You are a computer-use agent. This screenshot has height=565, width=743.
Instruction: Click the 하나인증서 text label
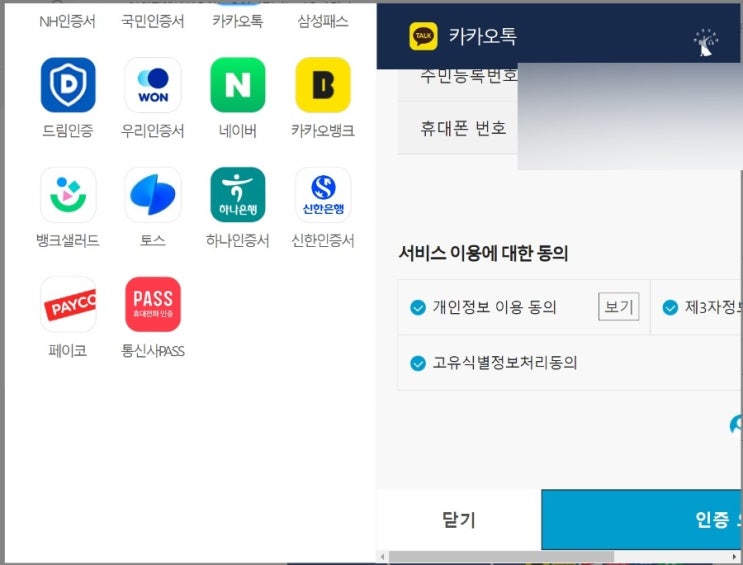pyautogui.click(x=237, y=240)
